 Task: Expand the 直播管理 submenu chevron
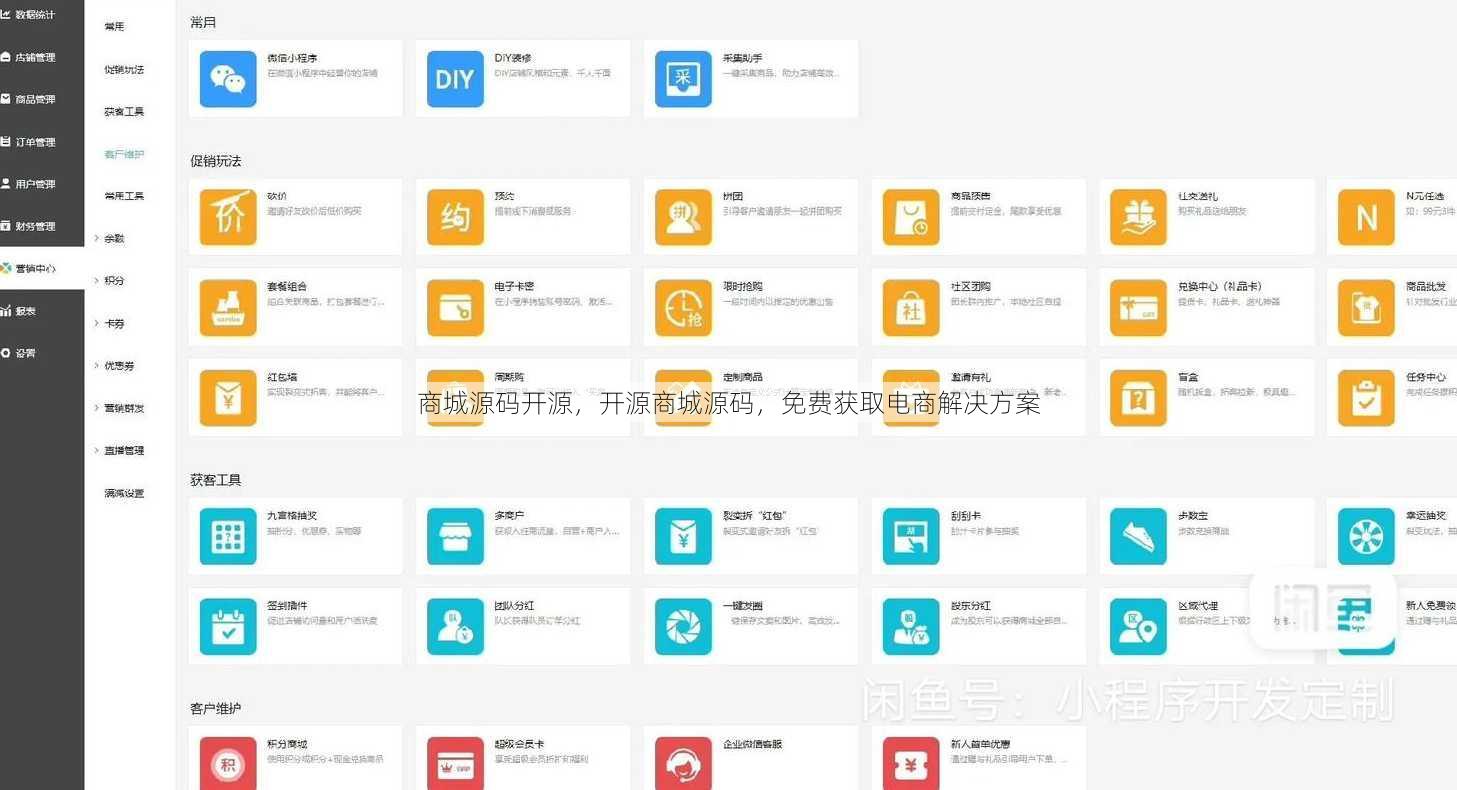coord(97,451)
